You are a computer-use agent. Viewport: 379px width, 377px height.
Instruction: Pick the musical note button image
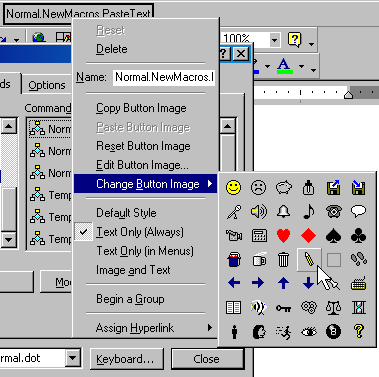309,211
